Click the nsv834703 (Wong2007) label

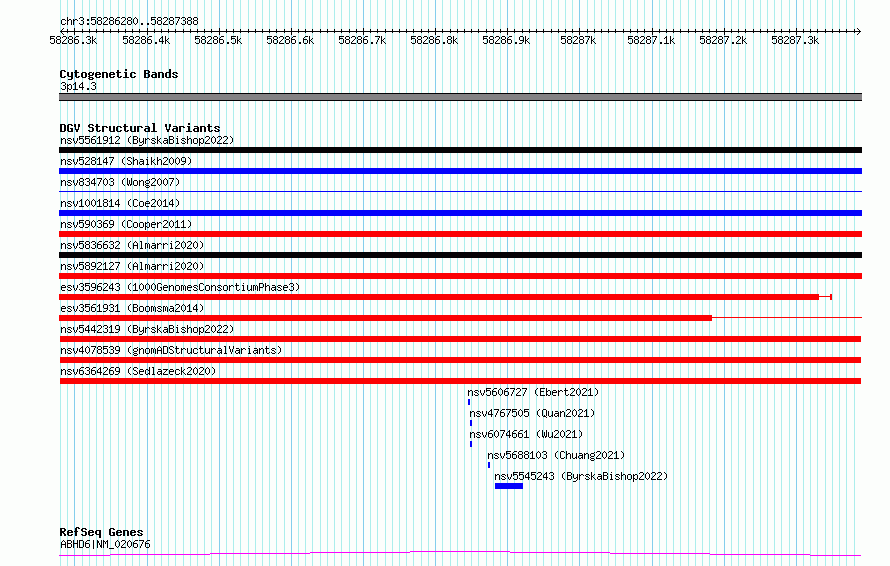pos(120,182)
